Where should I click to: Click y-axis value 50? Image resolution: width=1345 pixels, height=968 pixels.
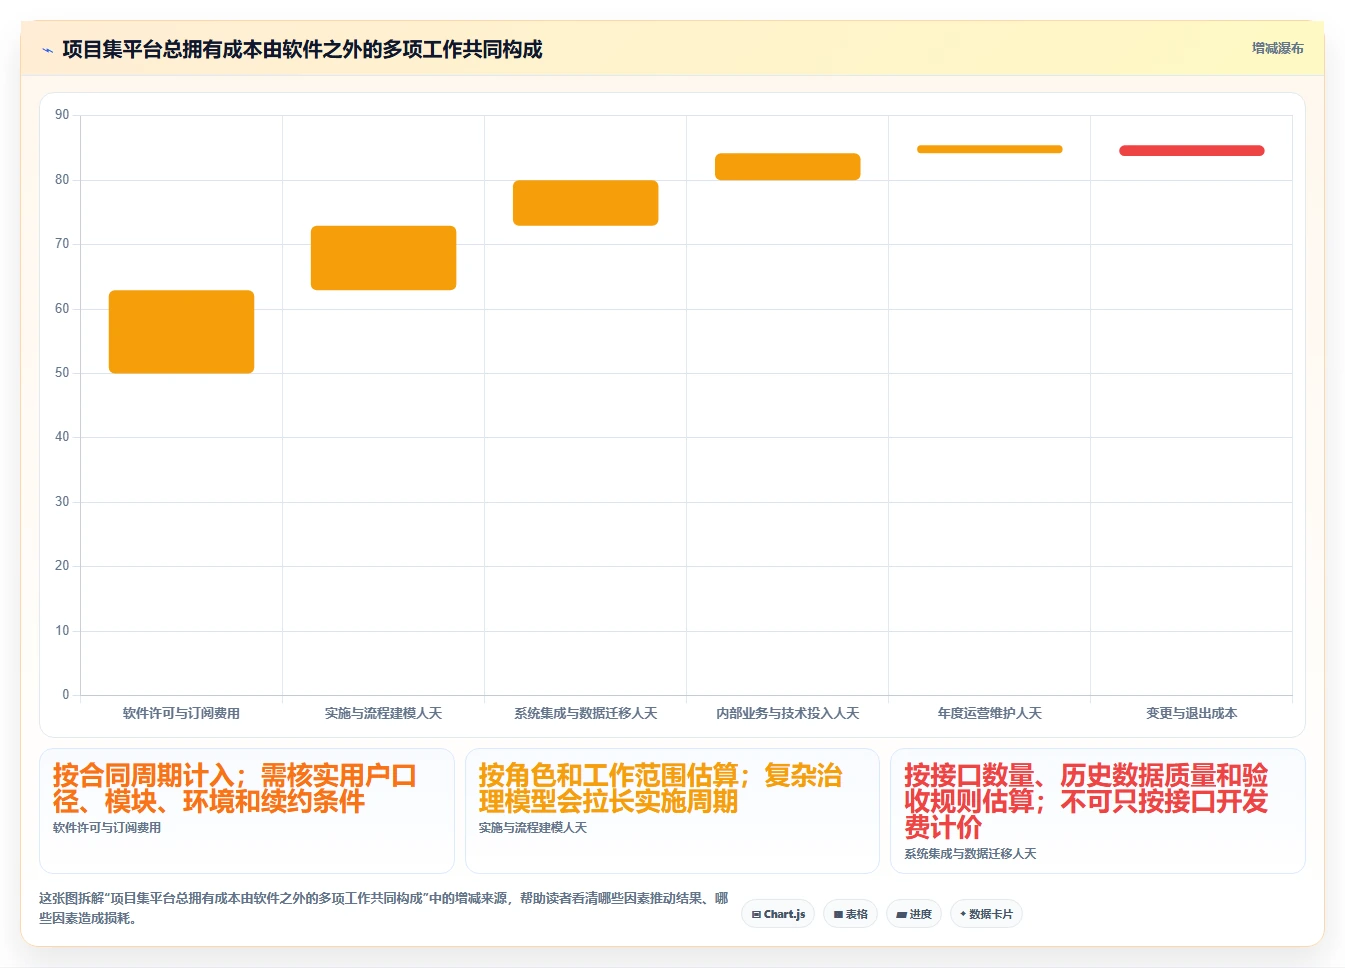(62, 373)
